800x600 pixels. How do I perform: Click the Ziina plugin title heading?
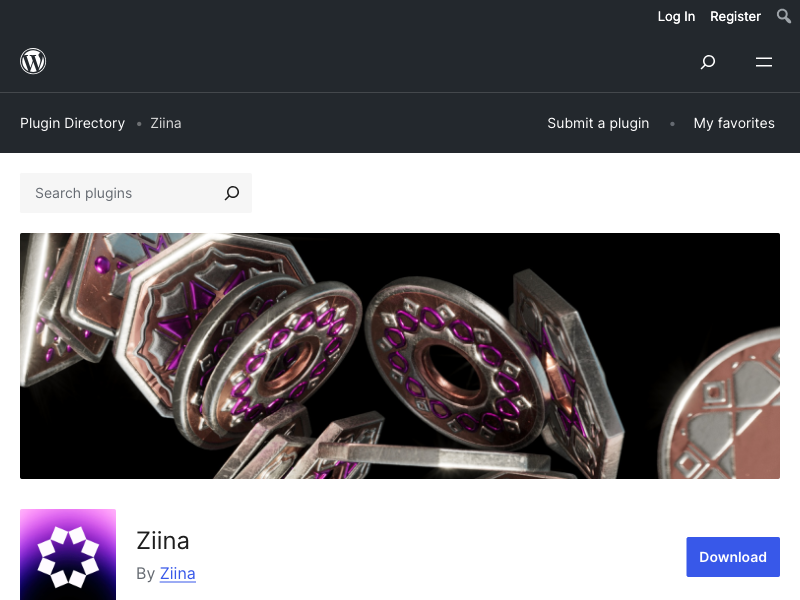point(163,540)
